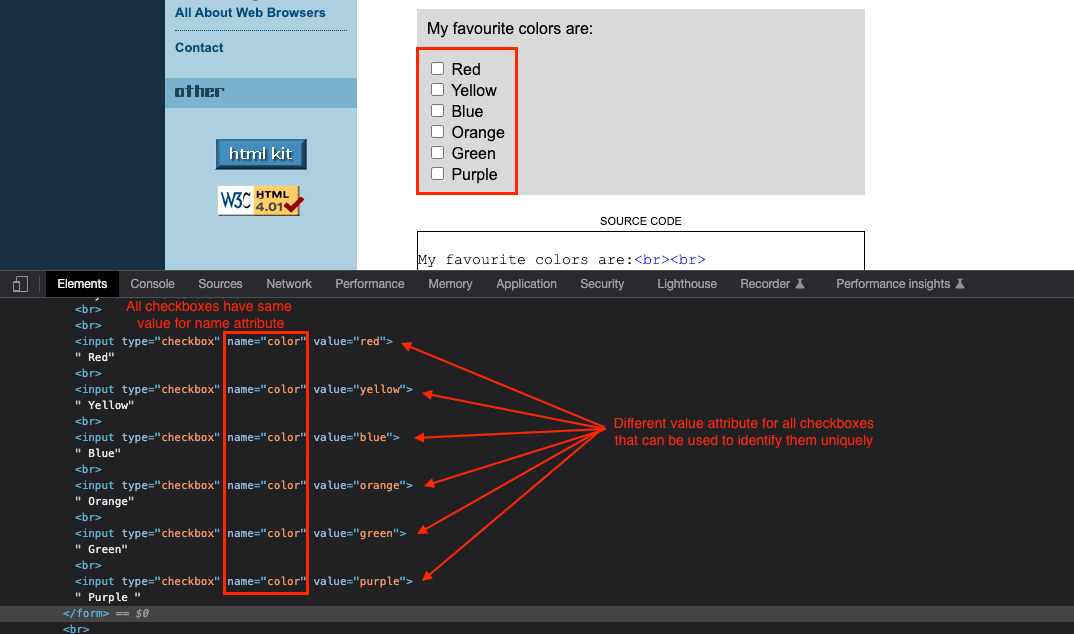Check the Red checkbox

coord(437,69)
